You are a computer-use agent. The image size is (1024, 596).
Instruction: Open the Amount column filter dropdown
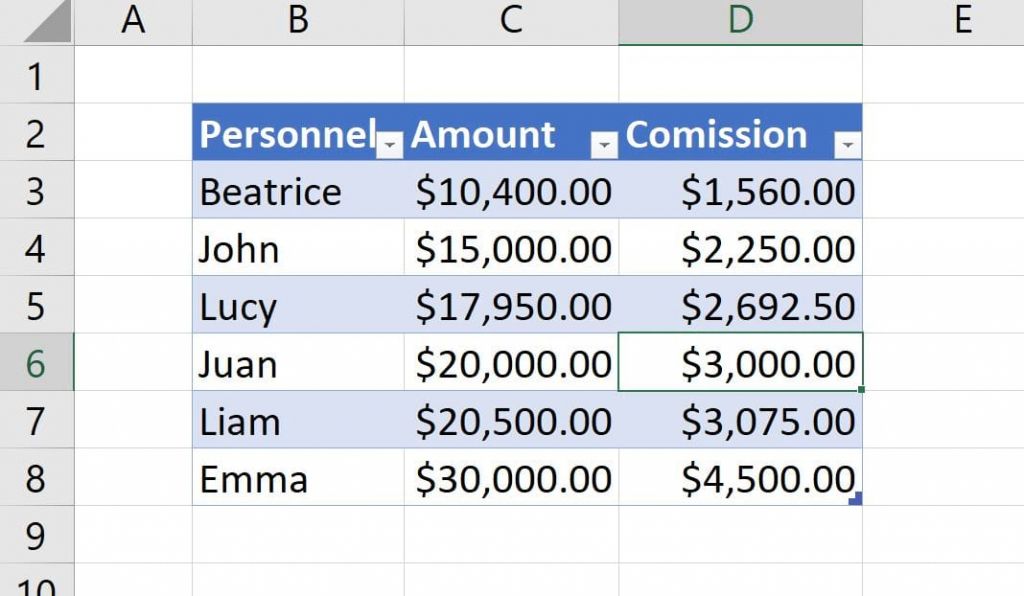(604, 146)
